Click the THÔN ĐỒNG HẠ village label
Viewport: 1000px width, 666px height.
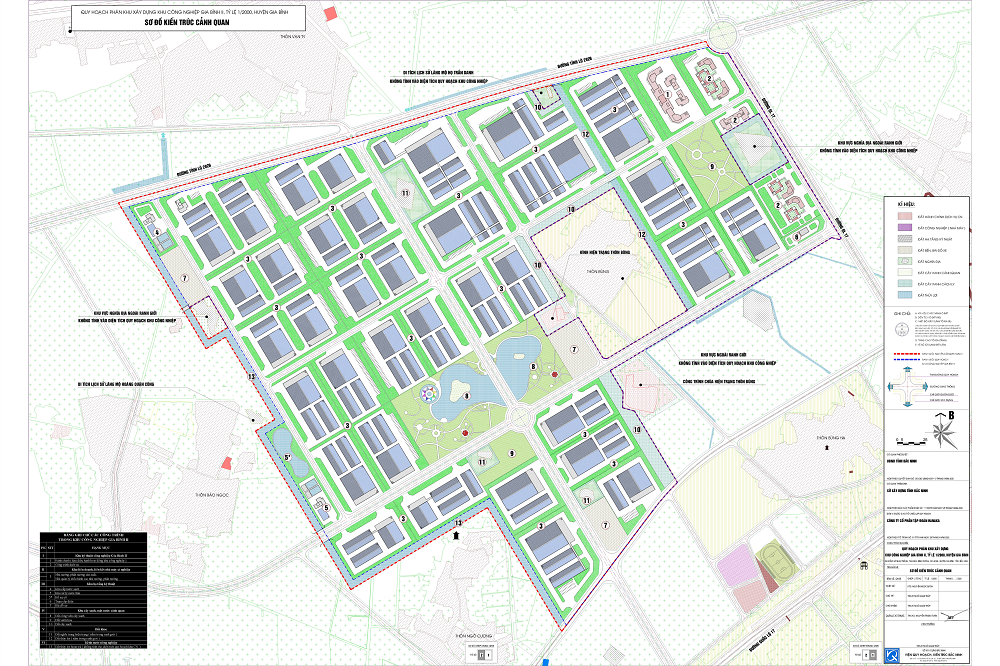[831, 438]
